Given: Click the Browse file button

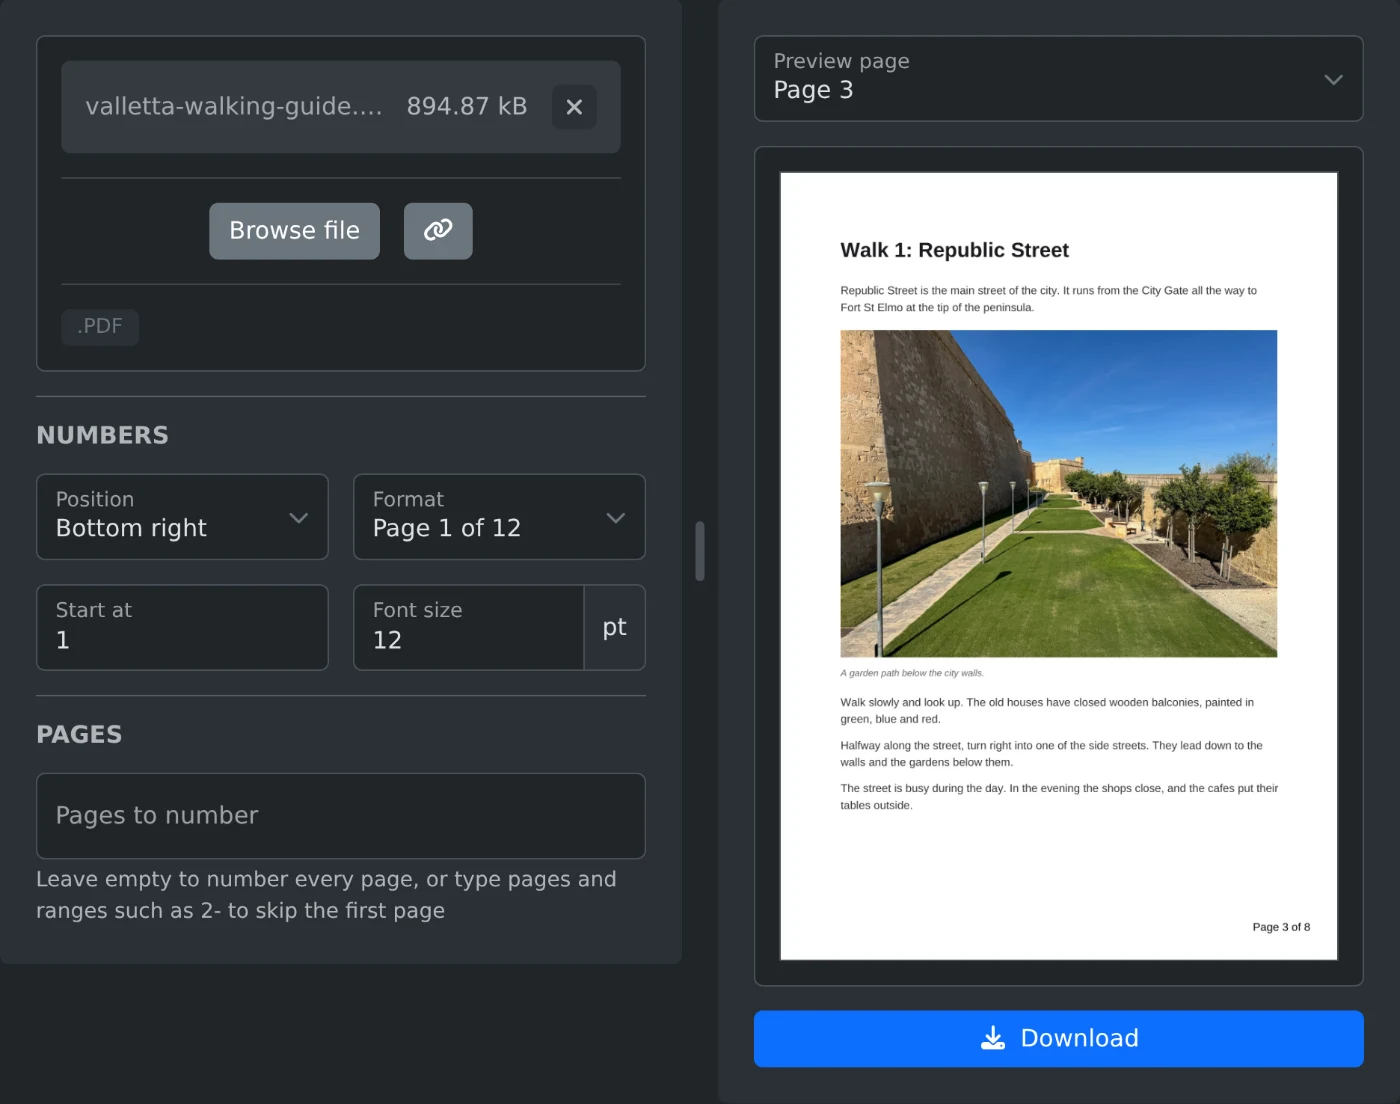Looking at the screenshot, I should 294,231.
